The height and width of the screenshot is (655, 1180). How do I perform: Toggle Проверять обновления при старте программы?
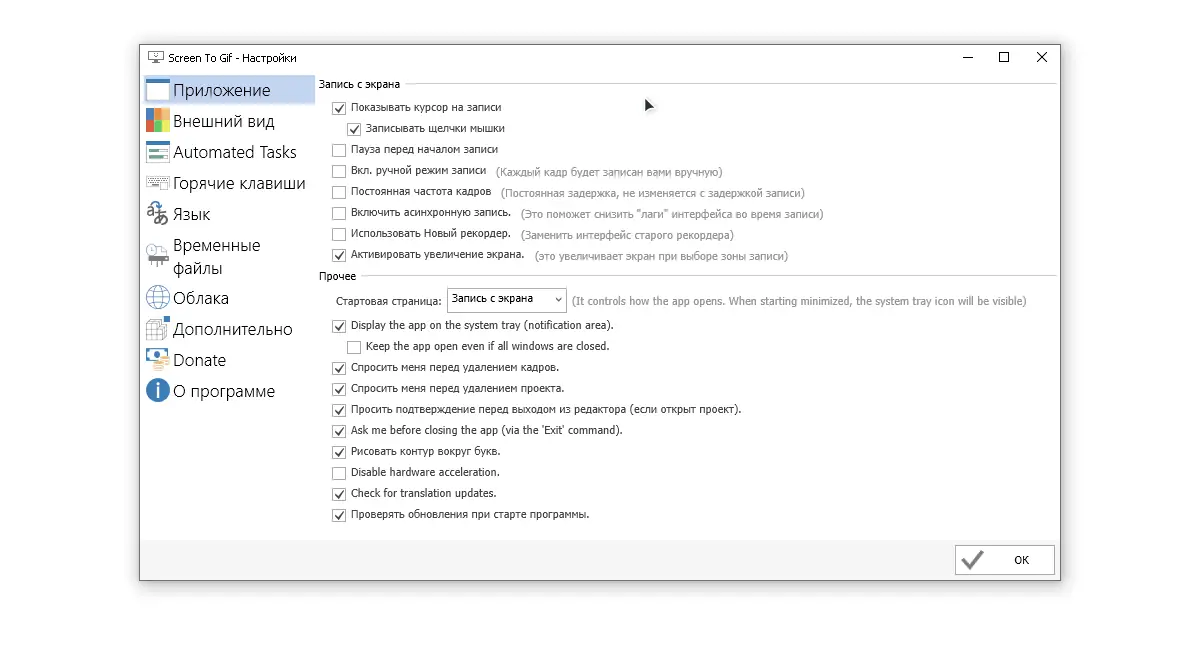[339, 516]
